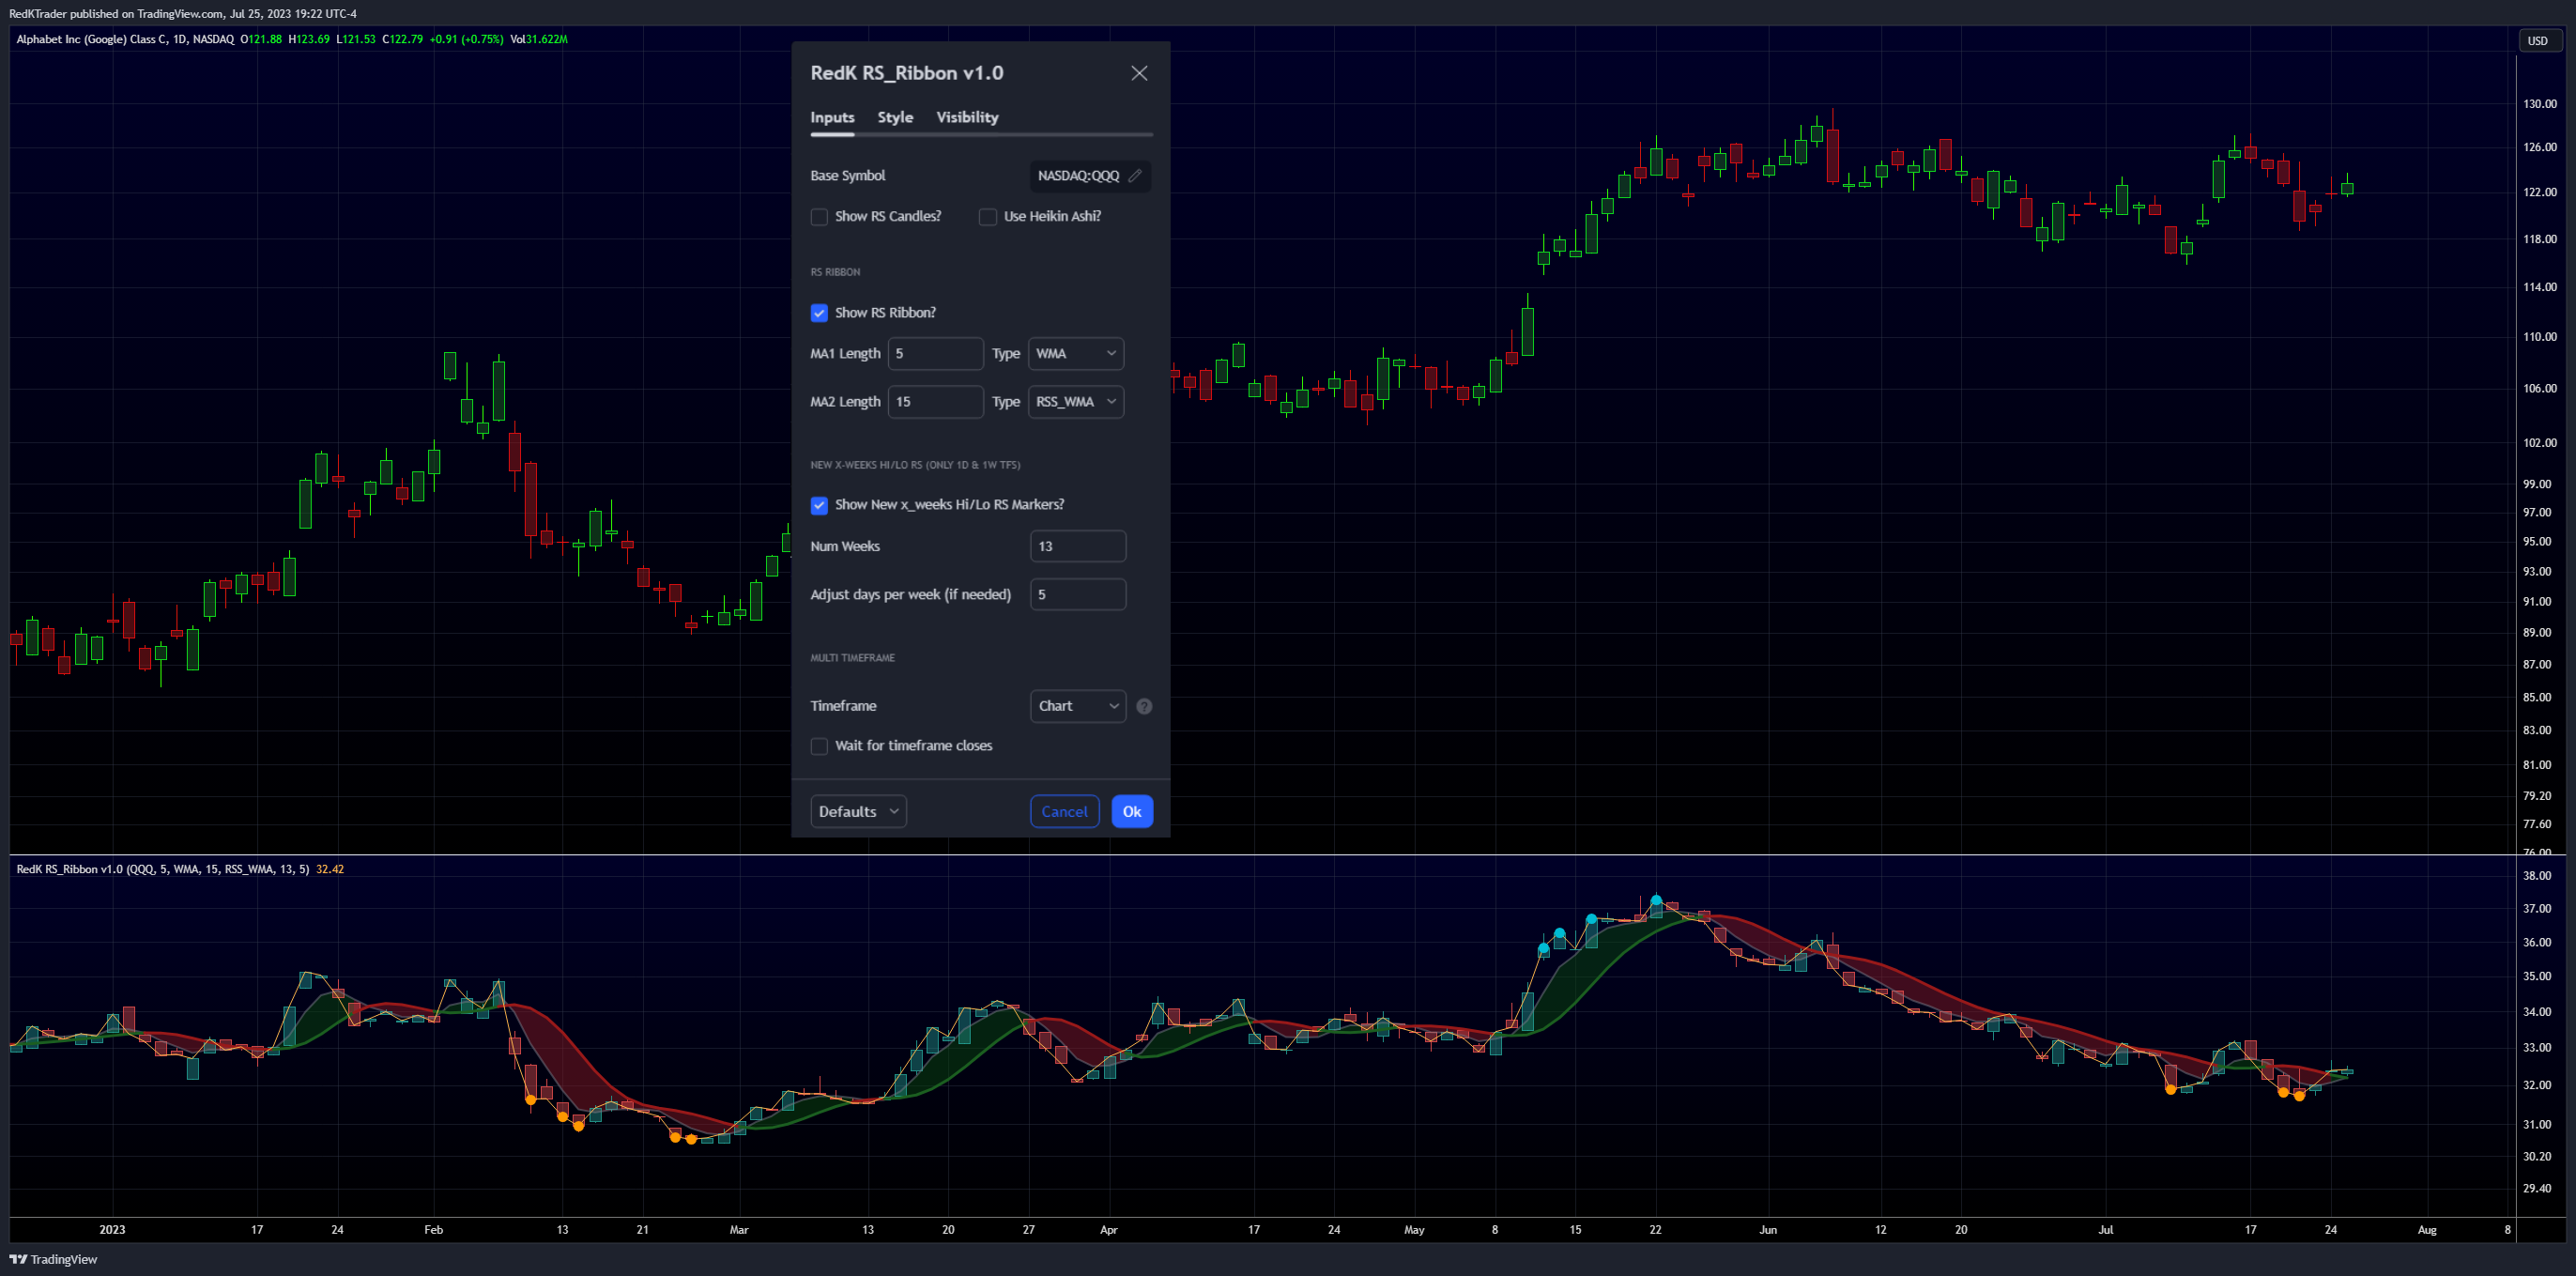Close the RedK RS_Ribbon settings dialog
The width and height of the screenshot is (2576, 1276).
click(1139, 73)
